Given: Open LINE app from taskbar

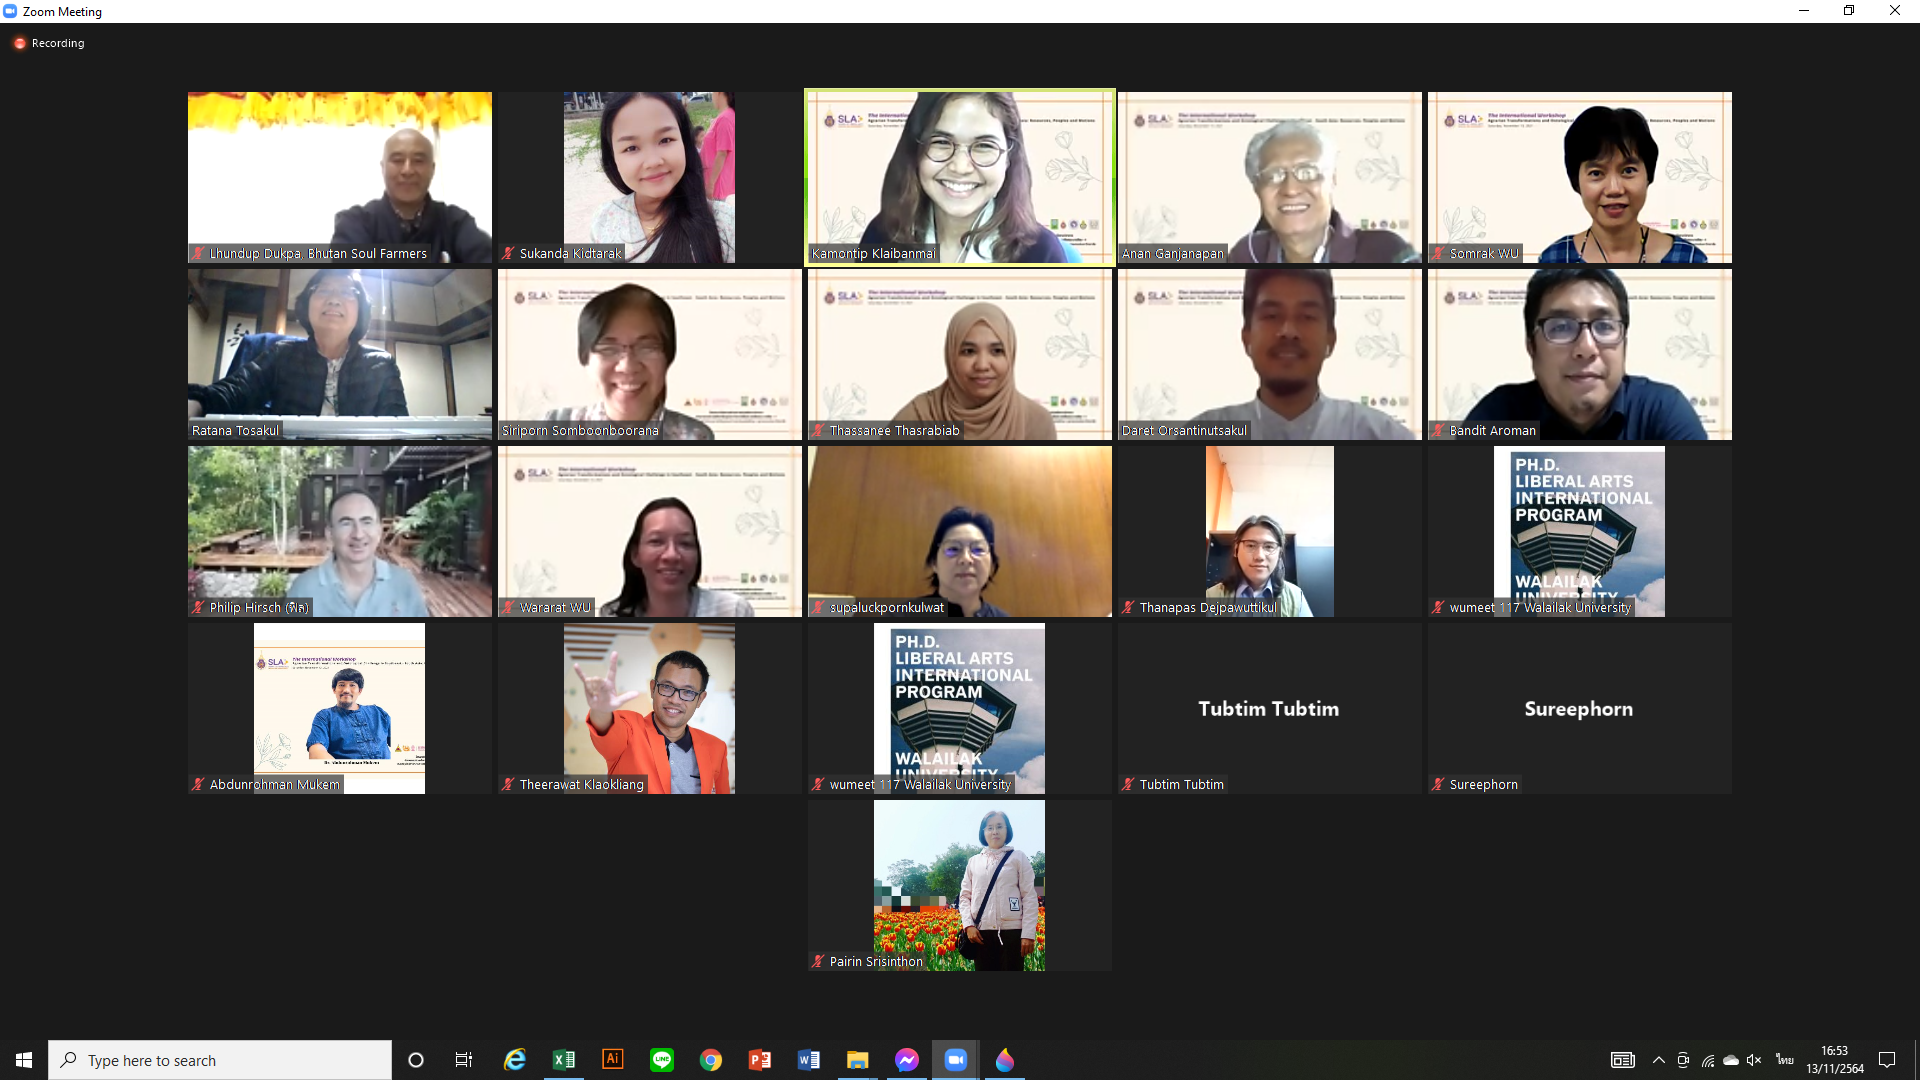Looking at the screenshot, I should tap(662, 1060).
